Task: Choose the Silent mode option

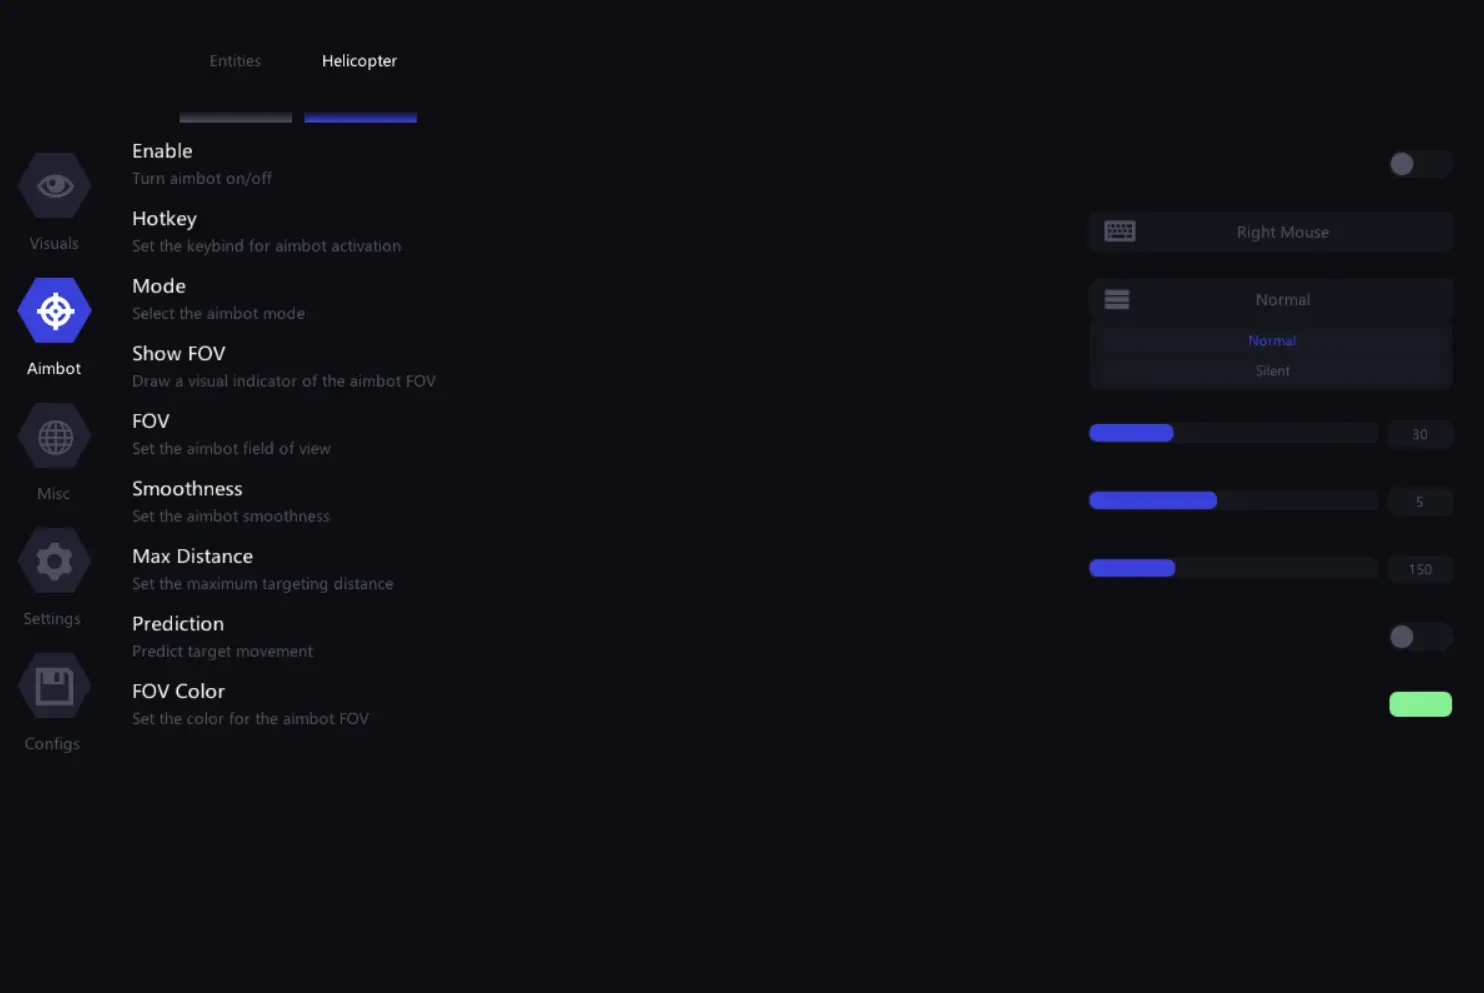Action: pyautogui.click(x=1272, y=371)
